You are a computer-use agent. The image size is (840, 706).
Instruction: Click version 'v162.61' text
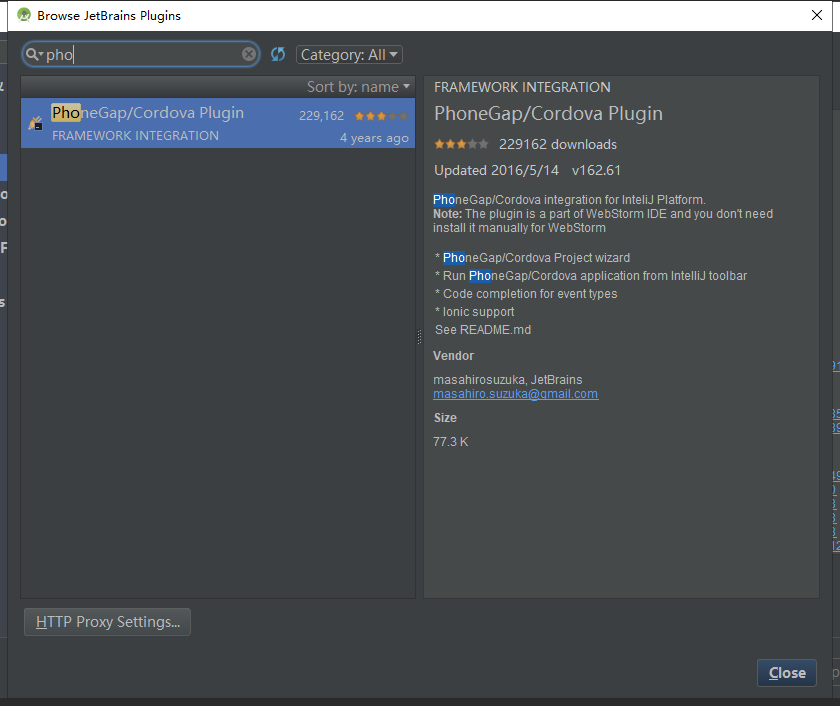pyautogui.click(x=596, y=170)
